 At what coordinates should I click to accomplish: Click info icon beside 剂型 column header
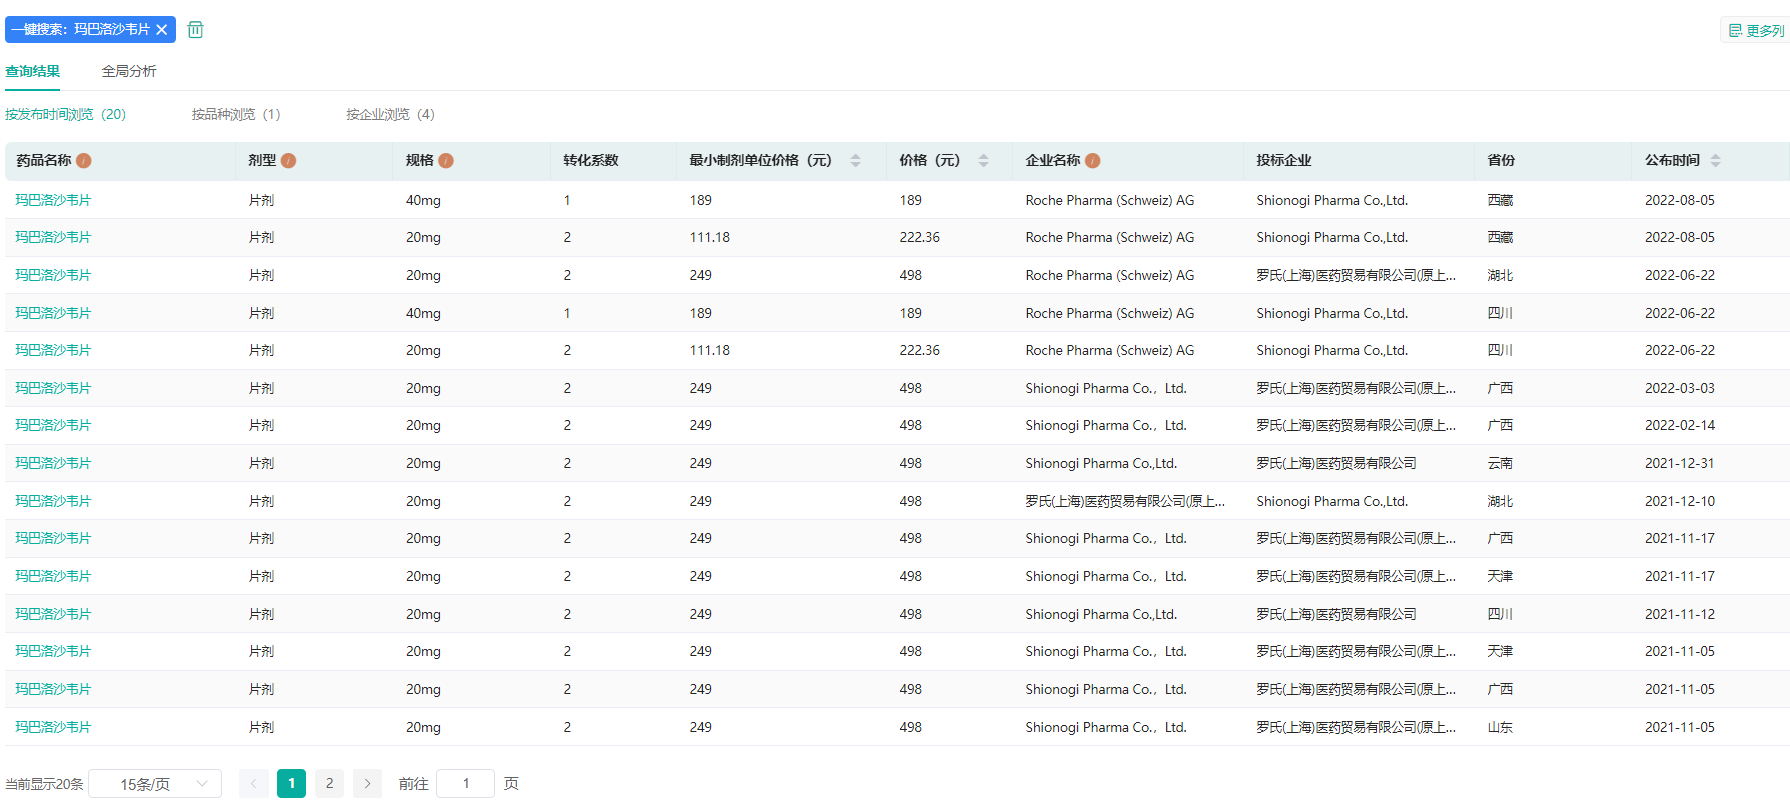pyautogui.click(x=289, y=161)
